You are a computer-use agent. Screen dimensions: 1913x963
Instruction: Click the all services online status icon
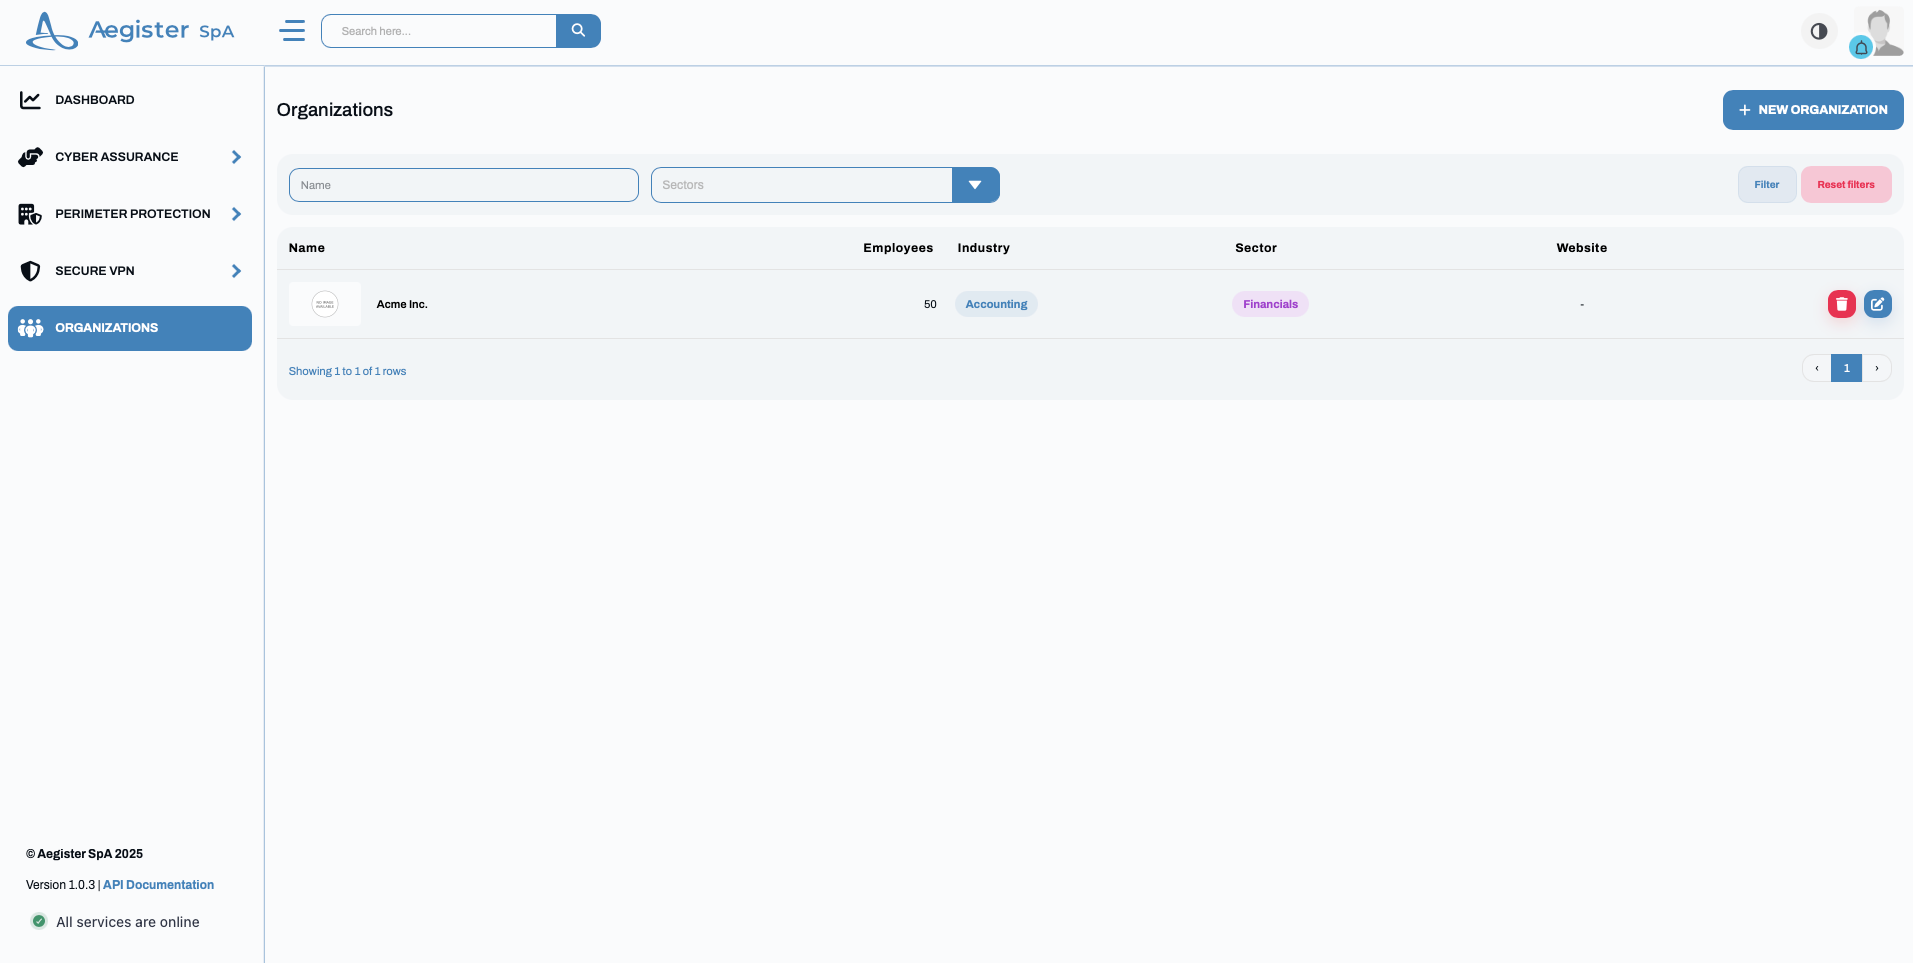point(39,921)
